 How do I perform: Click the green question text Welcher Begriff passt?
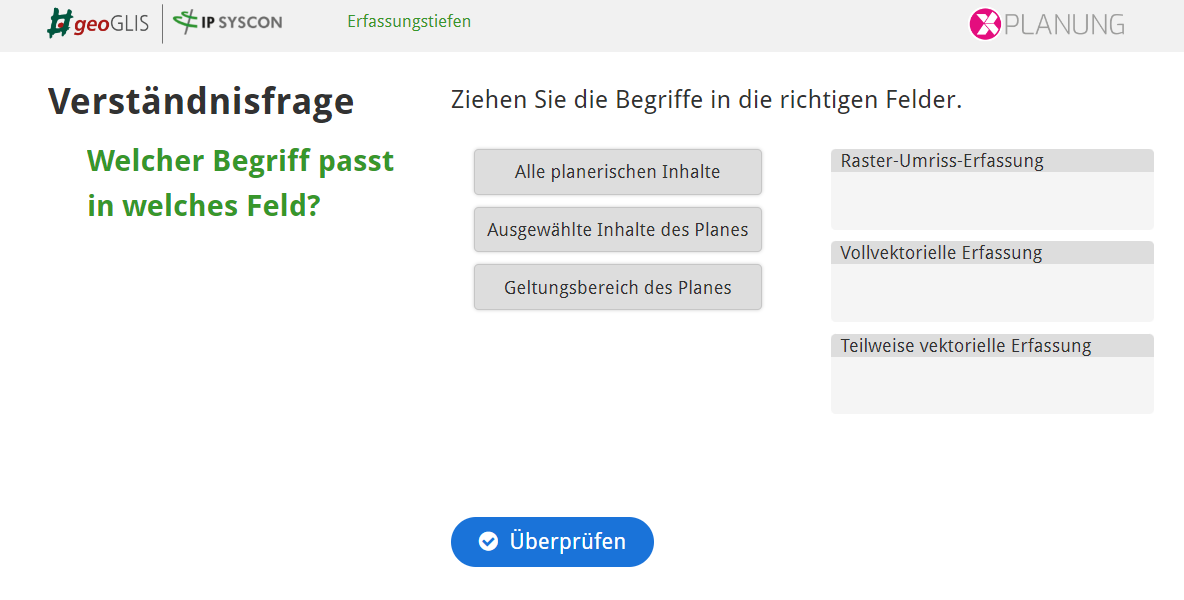coord(240,160)
